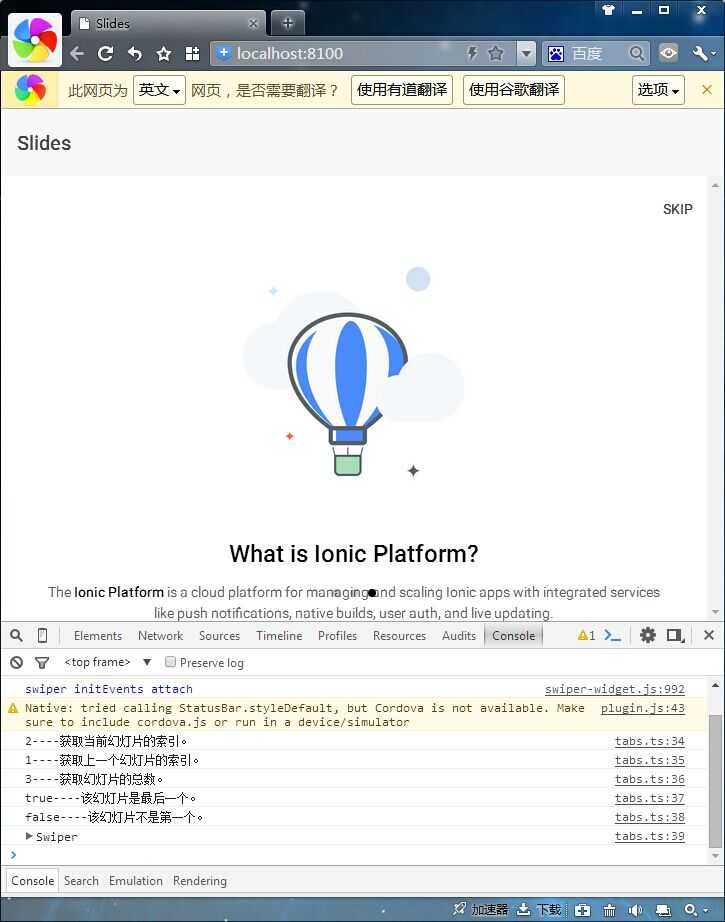
Task: Click the SKIP button on slide
Action: 677,209
